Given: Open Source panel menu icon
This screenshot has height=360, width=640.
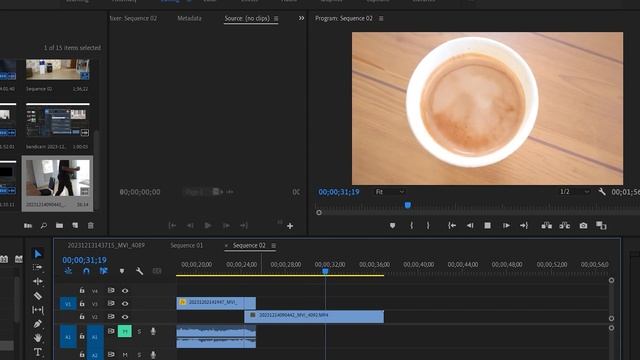Looking at the screenshot, I should (276, 18).
